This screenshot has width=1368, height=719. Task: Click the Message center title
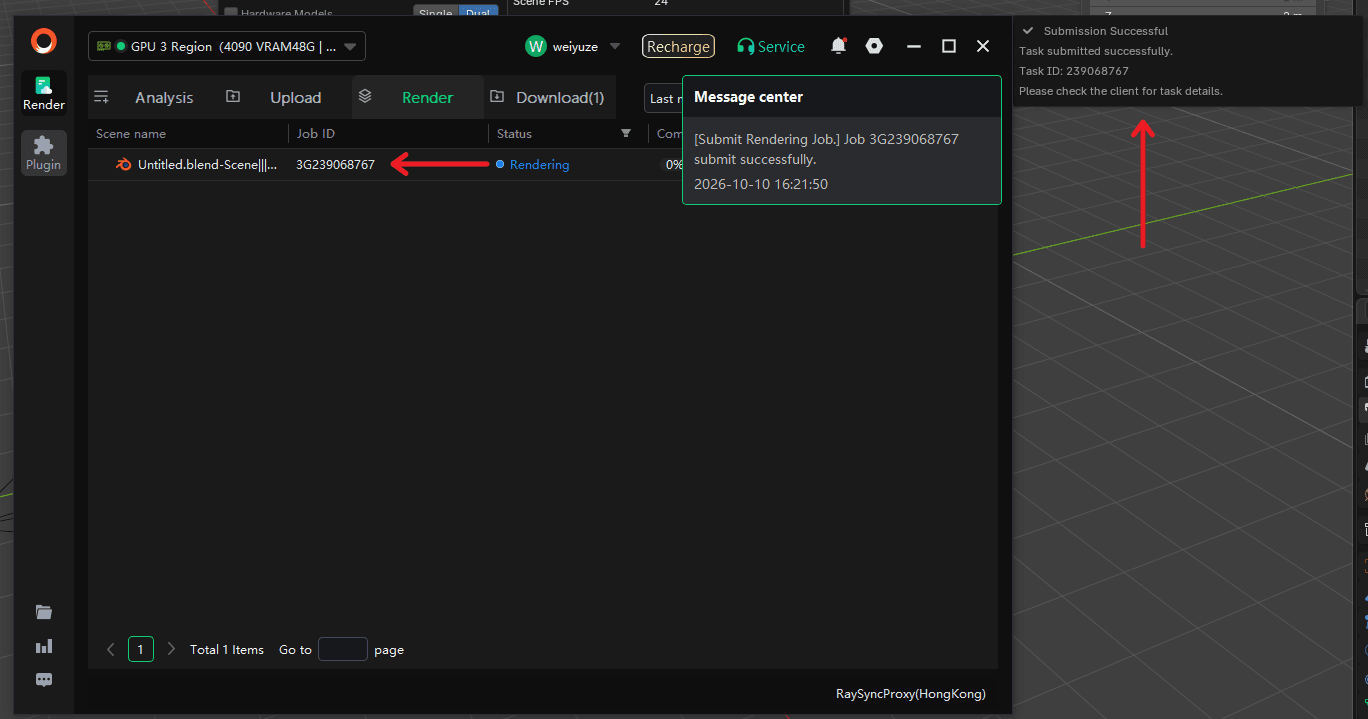click(749, 97)
